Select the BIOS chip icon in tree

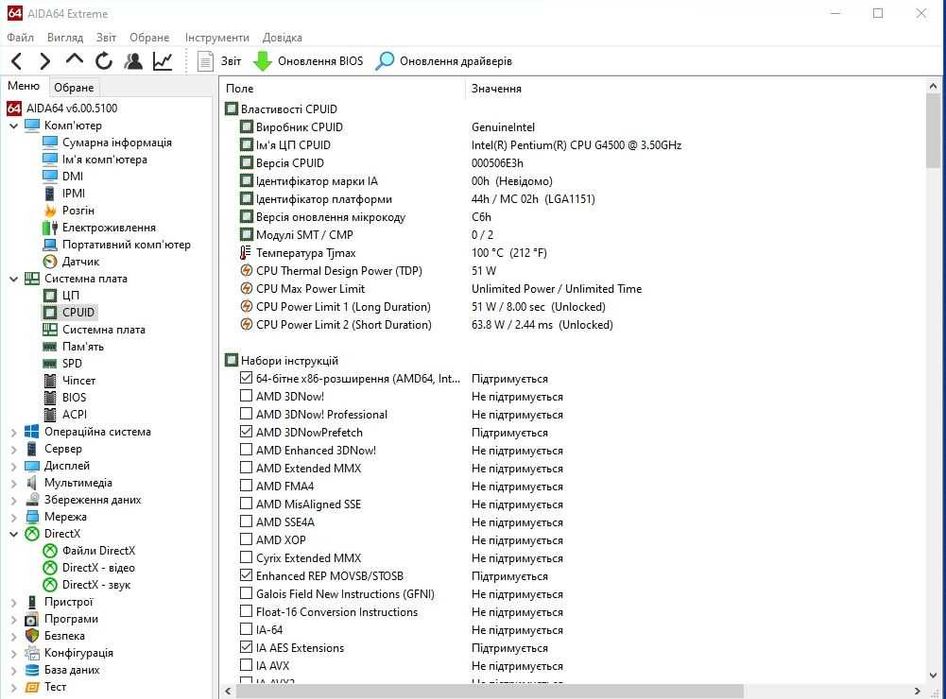50,397
